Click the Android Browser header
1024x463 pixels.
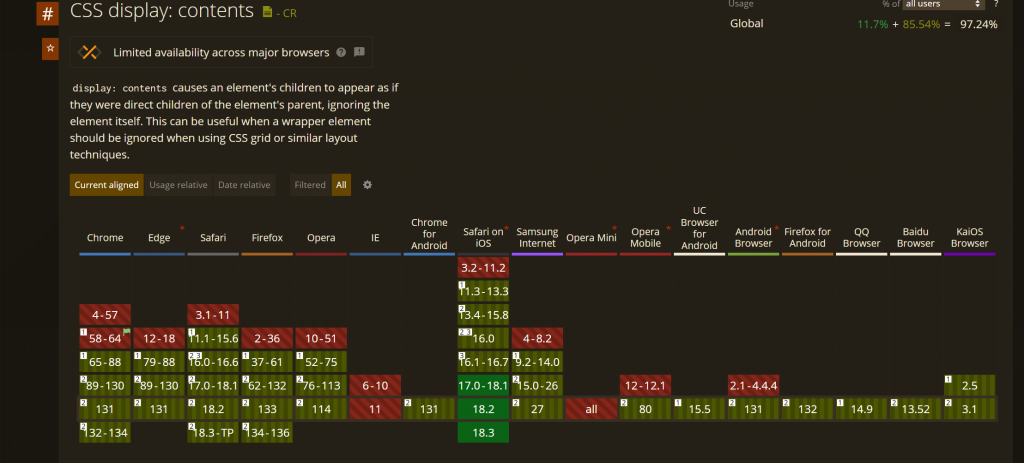[x=754, y=237]
